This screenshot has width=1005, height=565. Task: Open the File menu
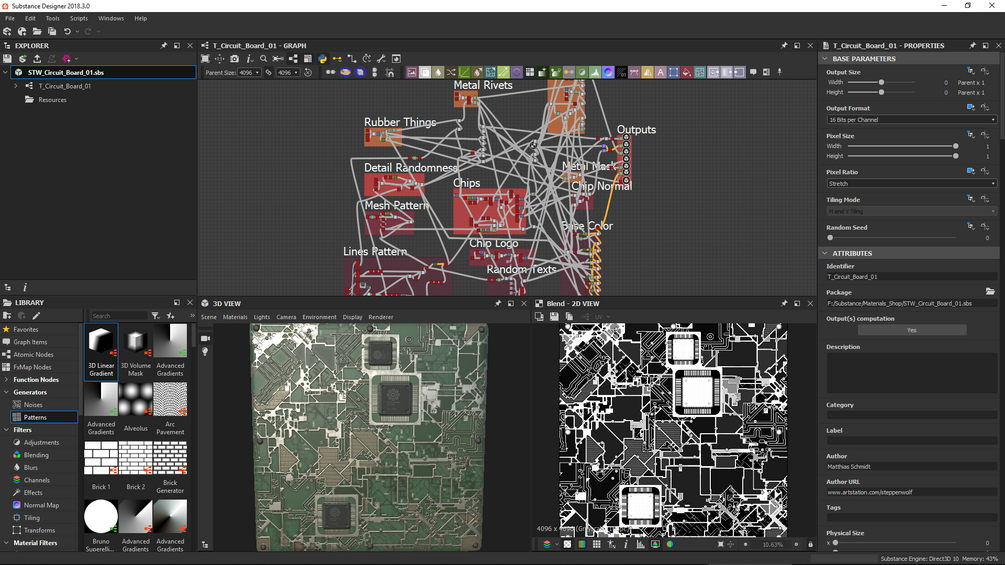point(10,19)
